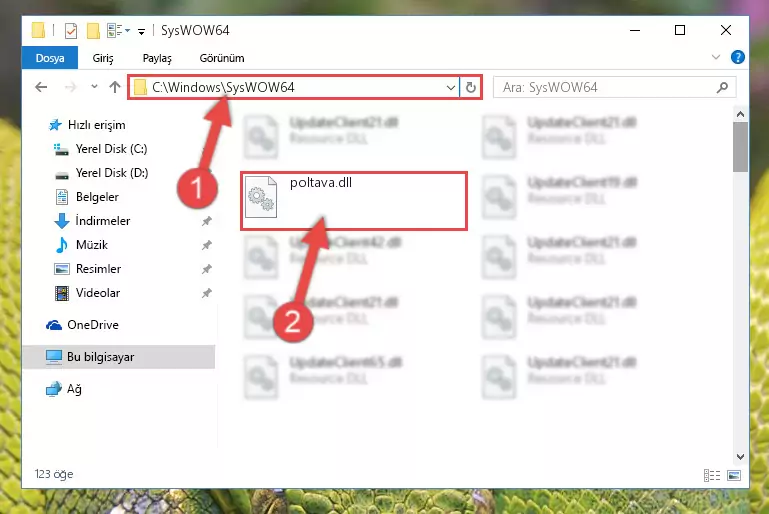Viewport: 769px width, 514px height.
Task: Select OneDrive in navigation pane
Action: [x=93, y=325]
